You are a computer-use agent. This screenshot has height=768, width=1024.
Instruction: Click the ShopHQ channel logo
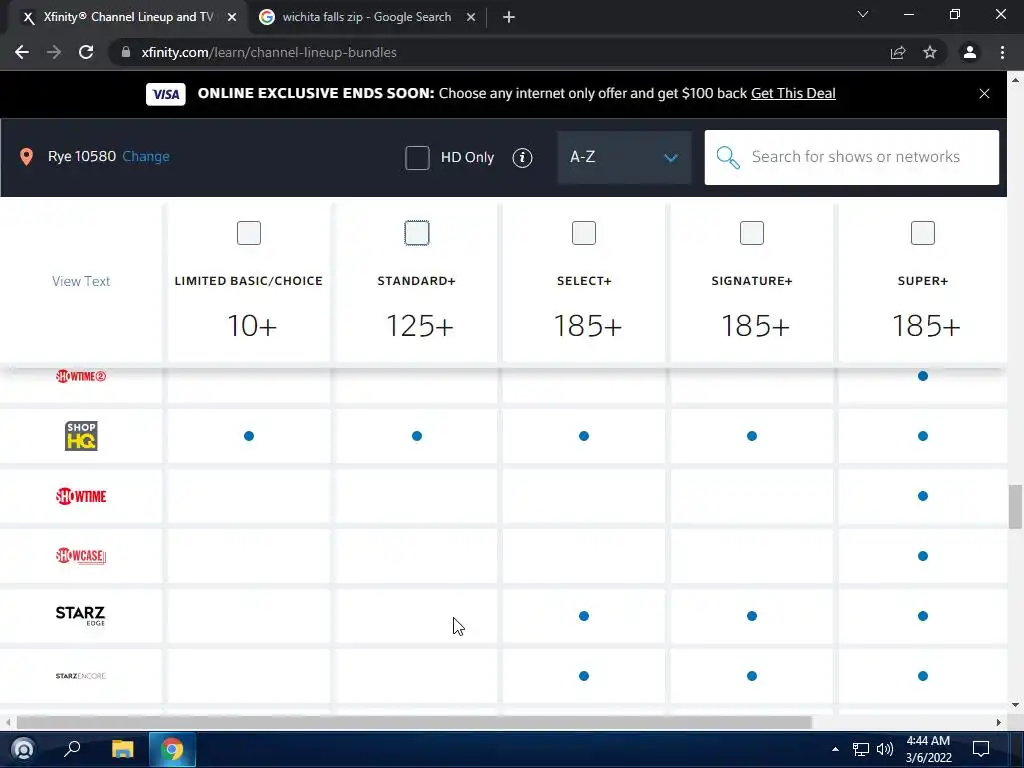coord(81,436)
